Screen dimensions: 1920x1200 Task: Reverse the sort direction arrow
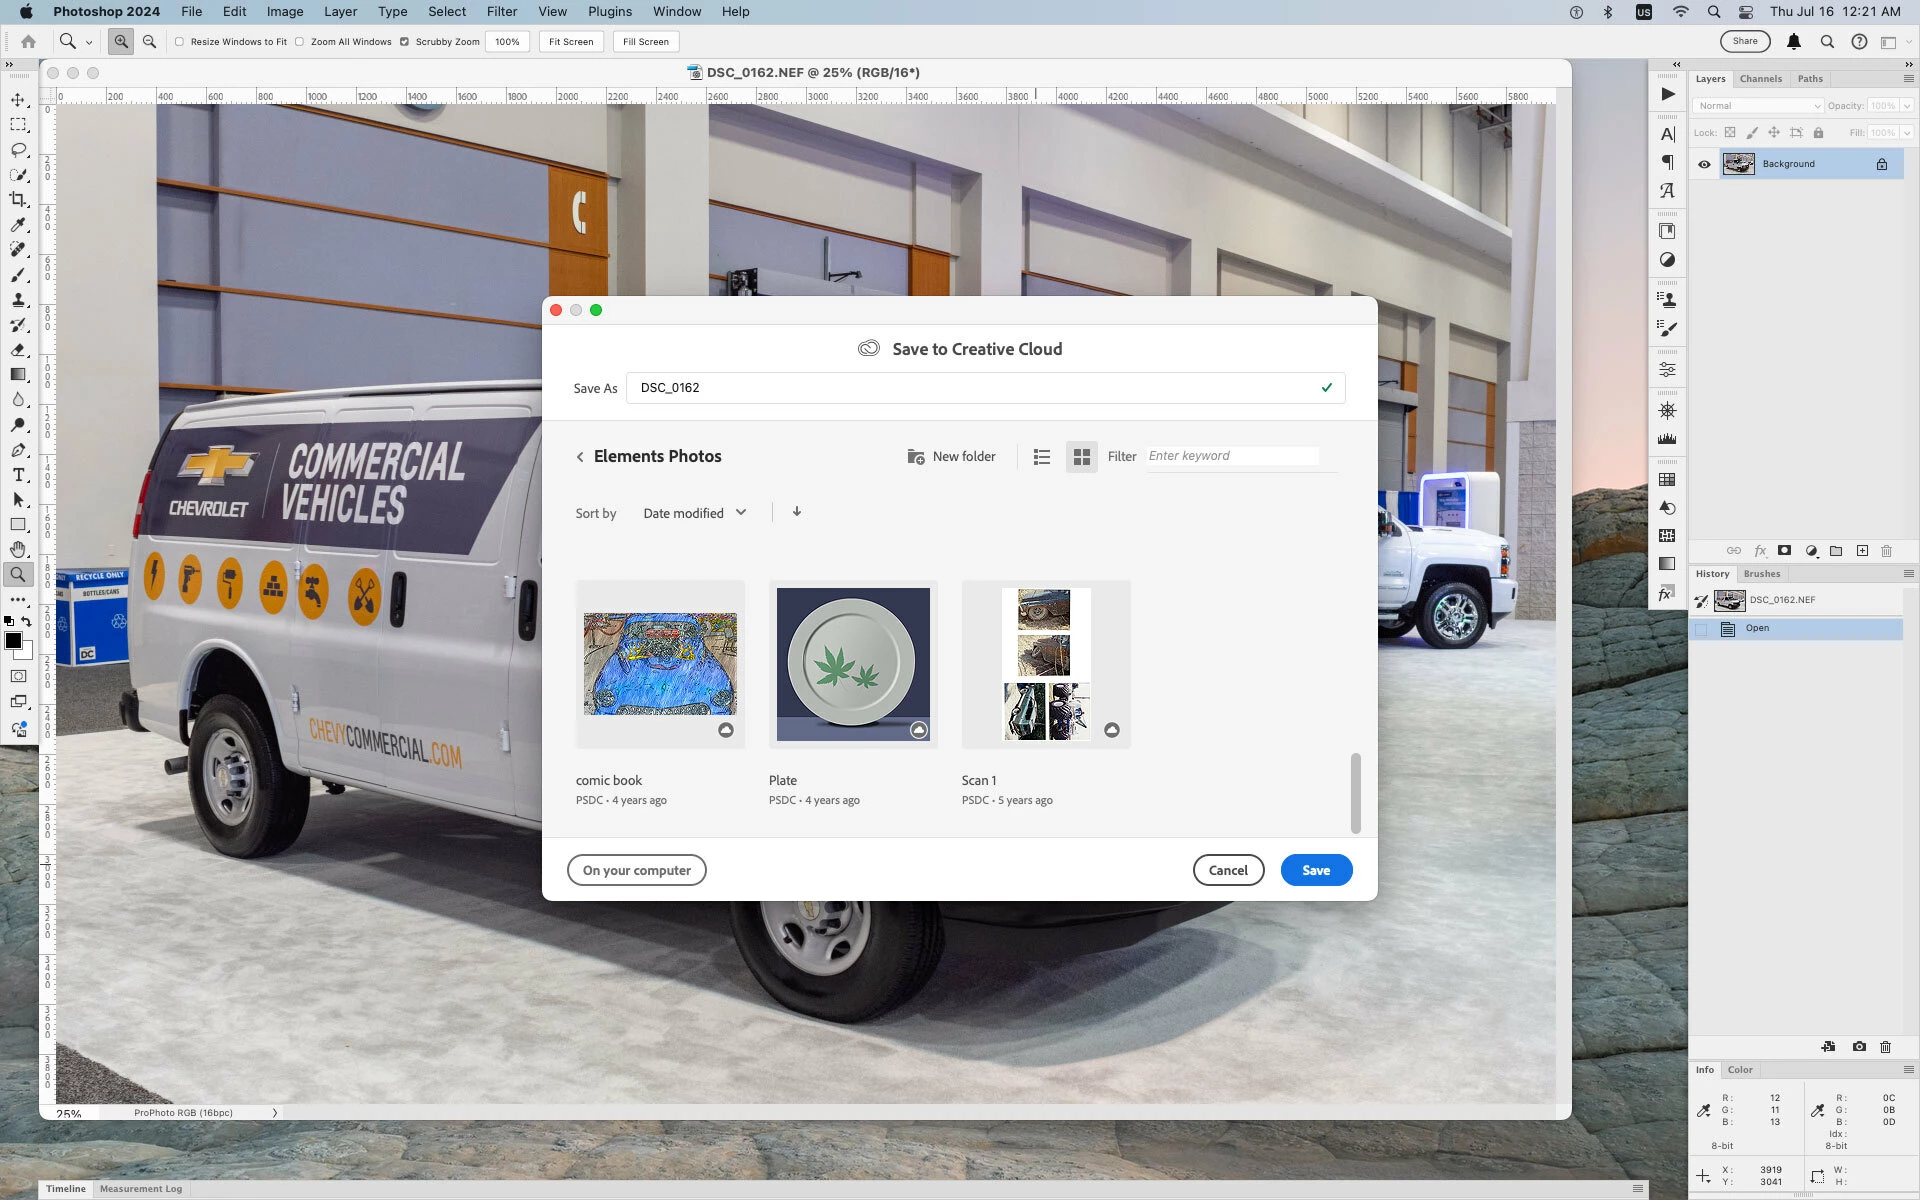click(x=797, y=512)
